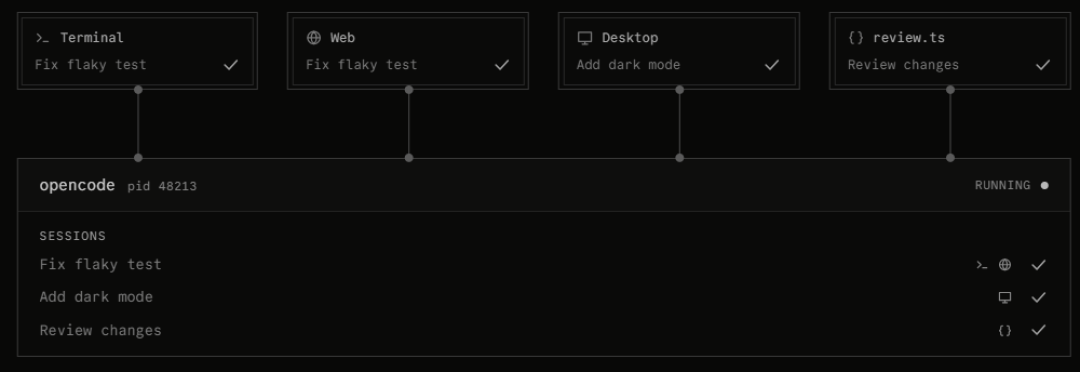Click terminal icon in Fix flaky test session row
This screenshot has width=1080, height=372.
click(982, 265)
